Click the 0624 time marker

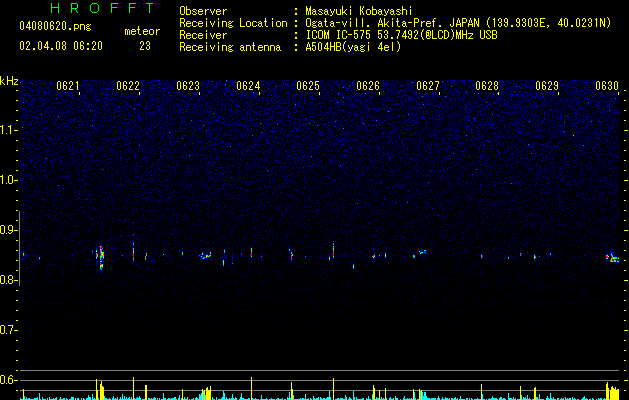(248, 86)
